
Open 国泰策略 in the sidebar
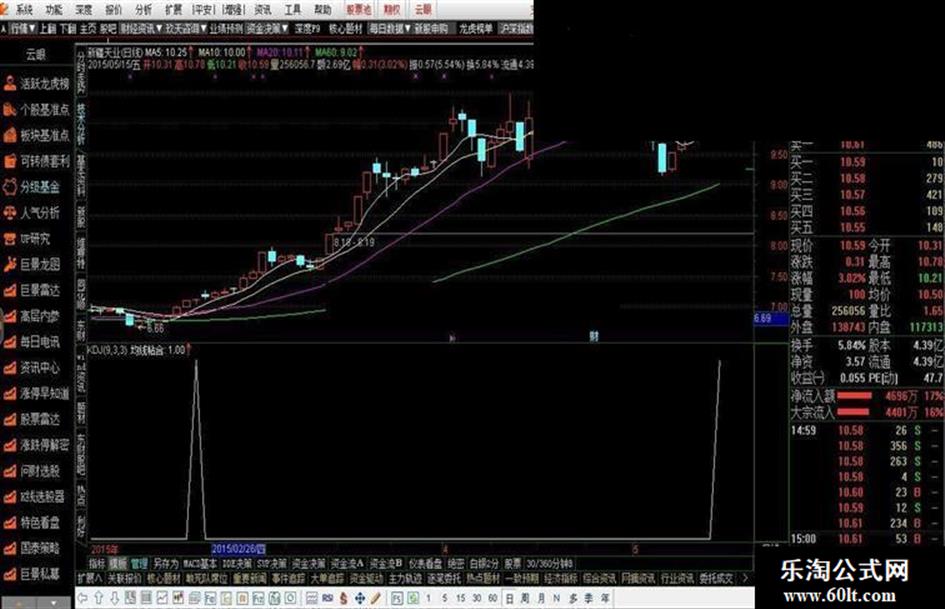pyautogui.click(x=31, y=548)
